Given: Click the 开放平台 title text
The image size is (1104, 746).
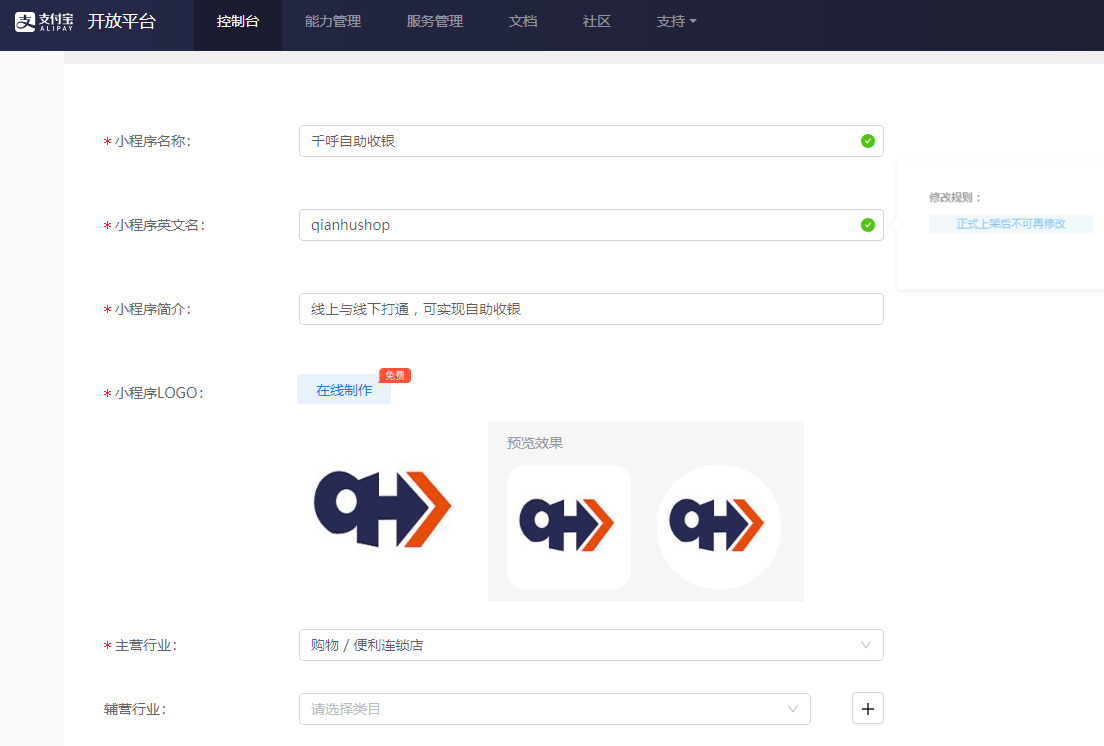Looking at the screenshot, I should [x=122, y=22].
